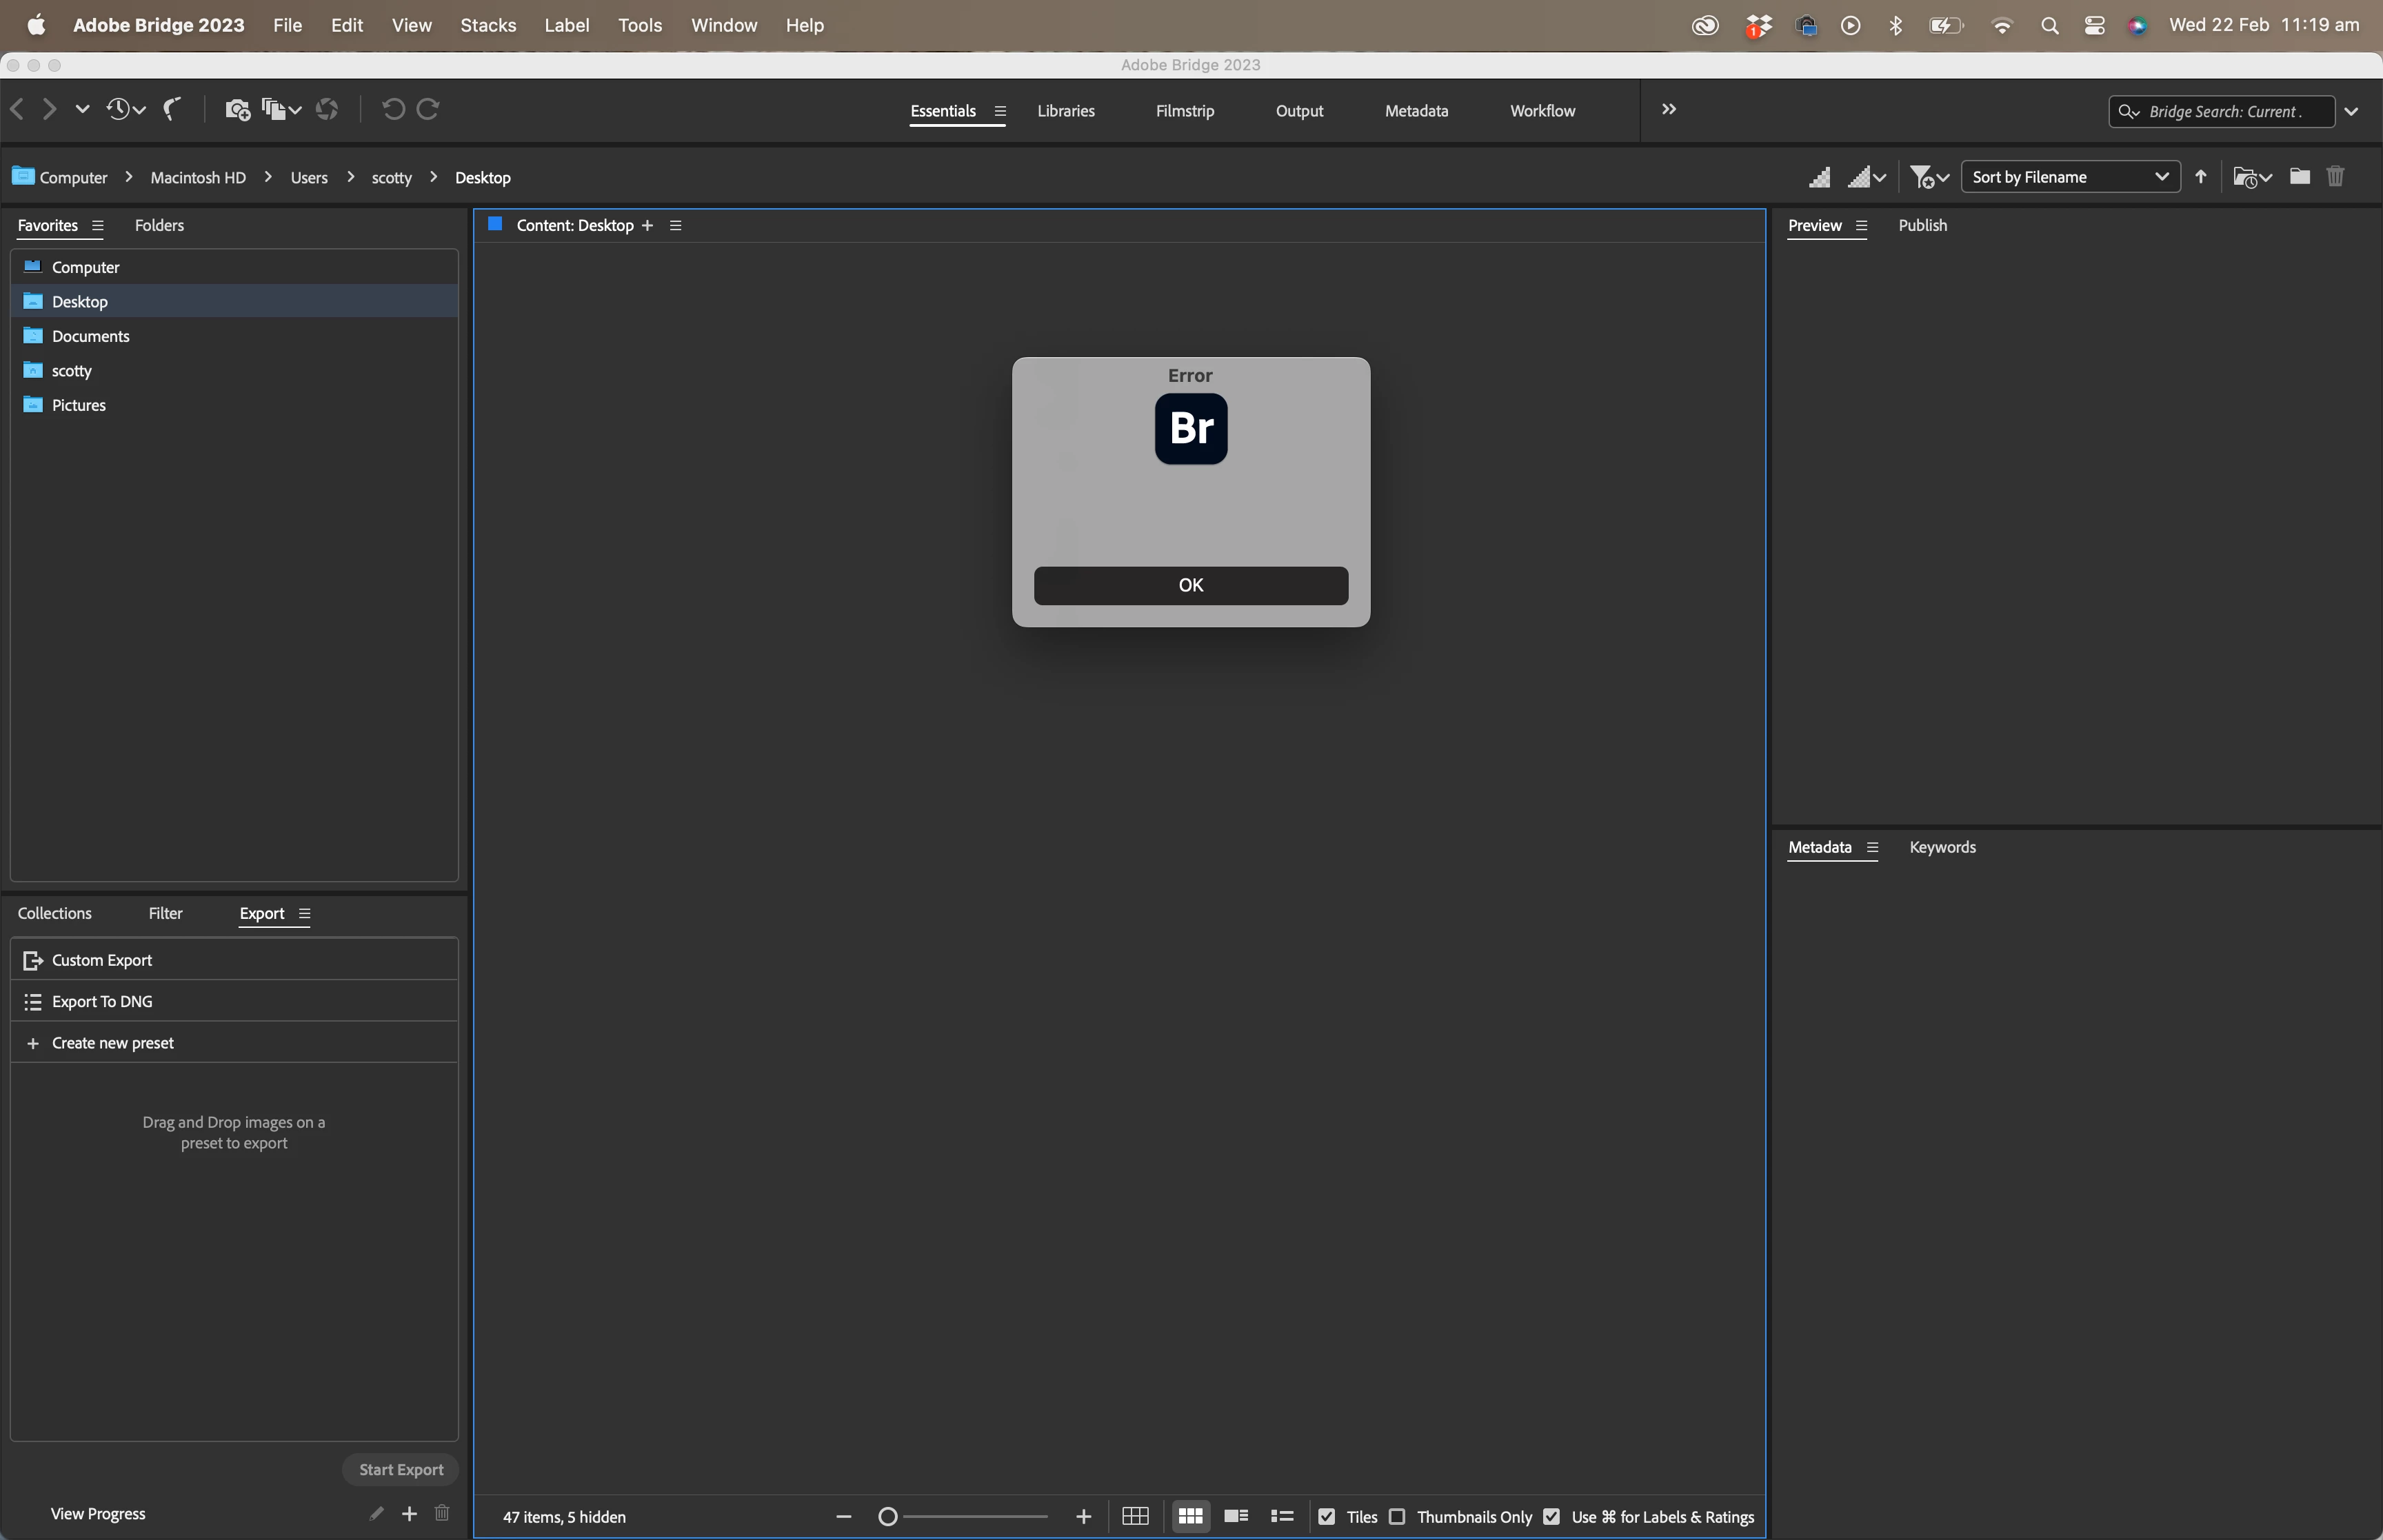The width and height of the screenshot is (2383, 1540).
Task: Switch to list view icon
Action: 1282,1516
